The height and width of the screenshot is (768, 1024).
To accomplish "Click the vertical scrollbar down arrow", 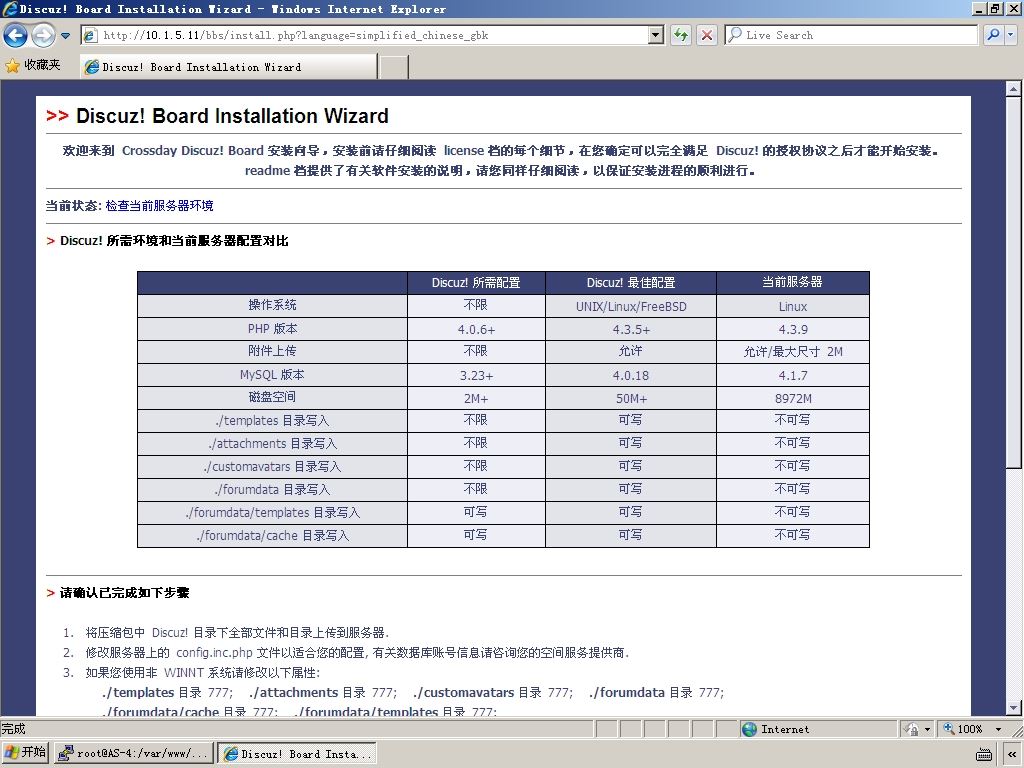I will (x=1013, y=707).
